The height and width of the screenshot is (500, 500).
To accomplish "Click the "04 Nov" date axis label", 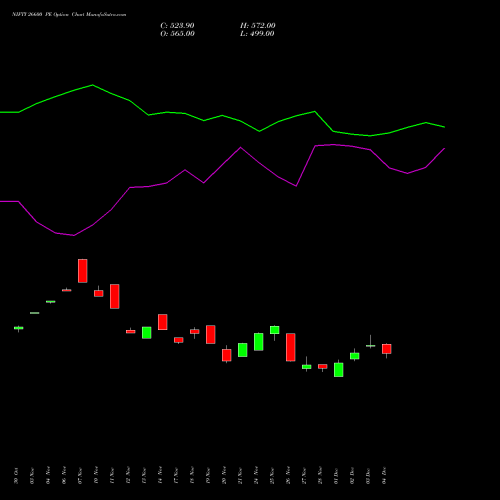I will point(48,476).
